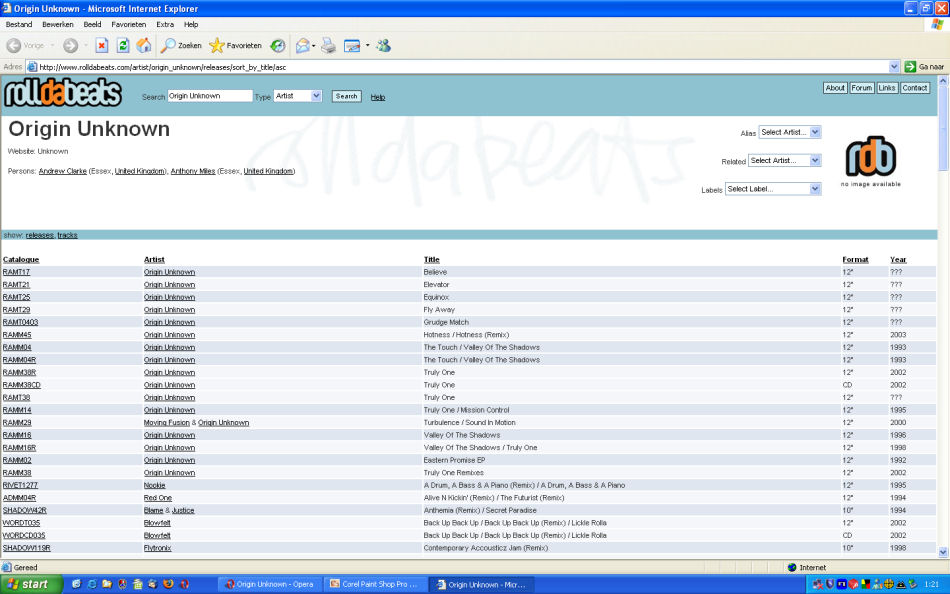Refresh the page using the green arrows icon
This screenshot has width=950, height=594.
point(123,45)
